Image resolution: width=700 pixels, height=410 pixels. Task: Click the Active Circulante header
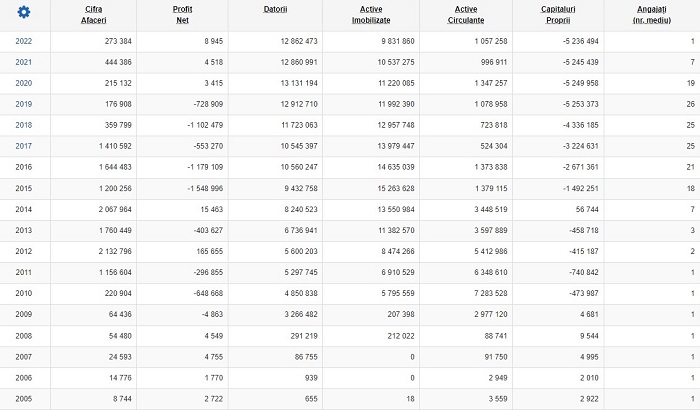pos(466,15)
